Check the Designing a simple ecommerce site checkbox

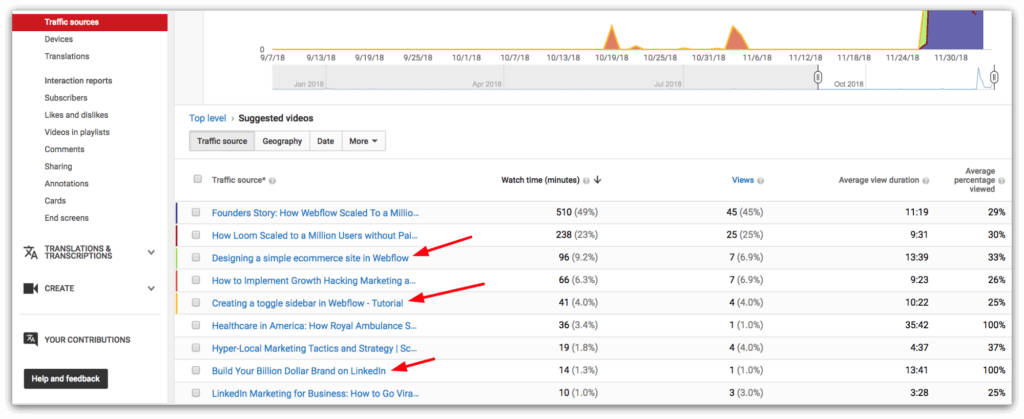pyautogui.click(x=196, y=258)
